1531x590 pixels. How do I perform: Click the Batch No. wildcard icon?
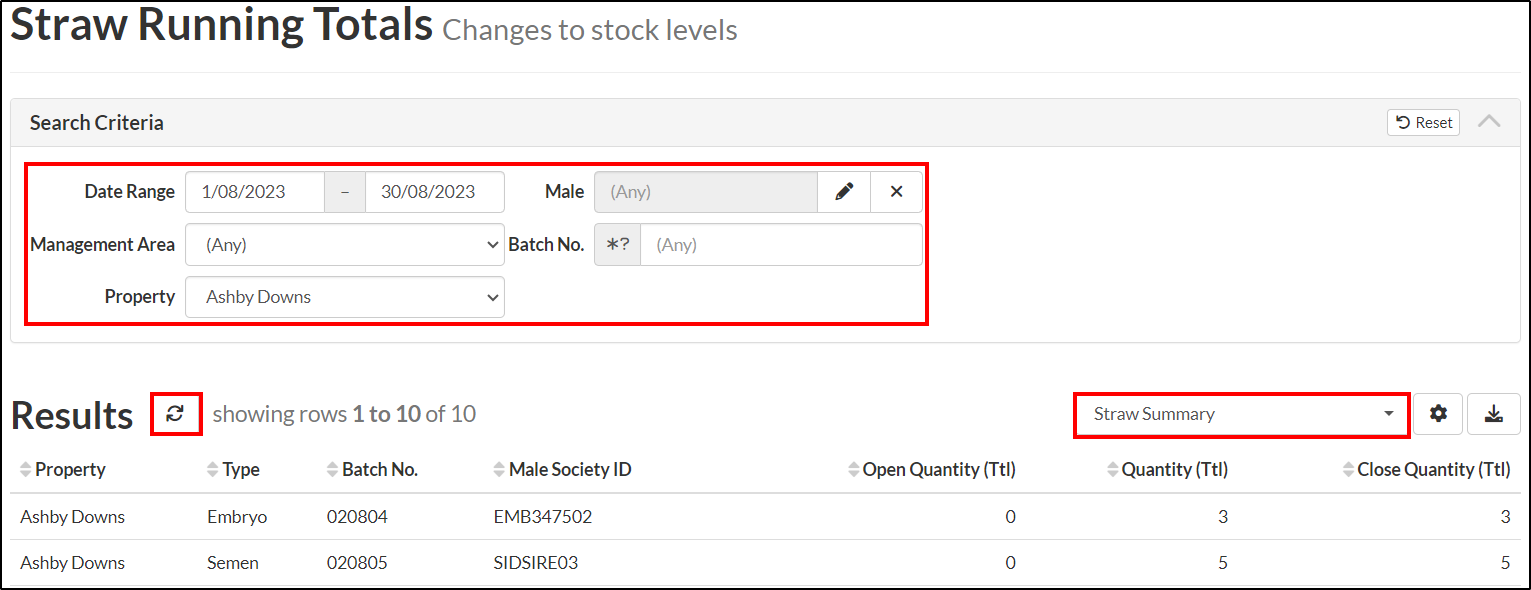click(x=618, y=245)
